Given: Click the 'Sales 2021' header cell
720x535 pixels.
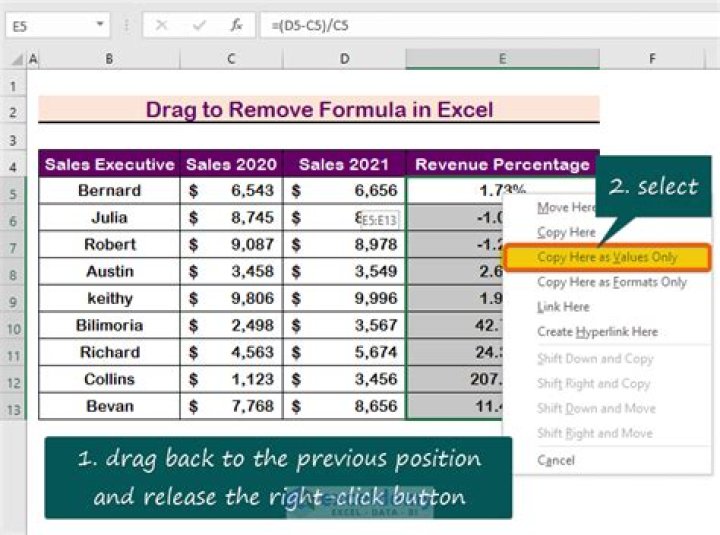Looking at the screenshot, I should 344,164.
